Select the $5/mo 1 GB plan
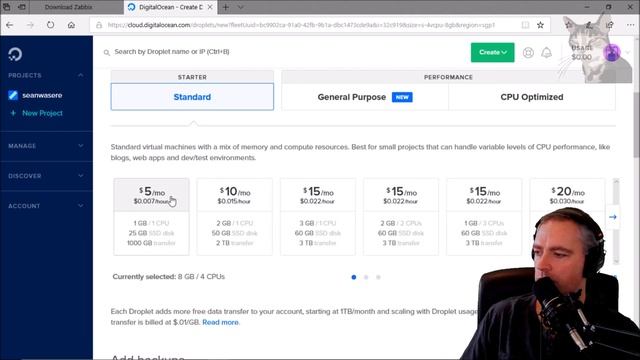 tap(151, 217)
